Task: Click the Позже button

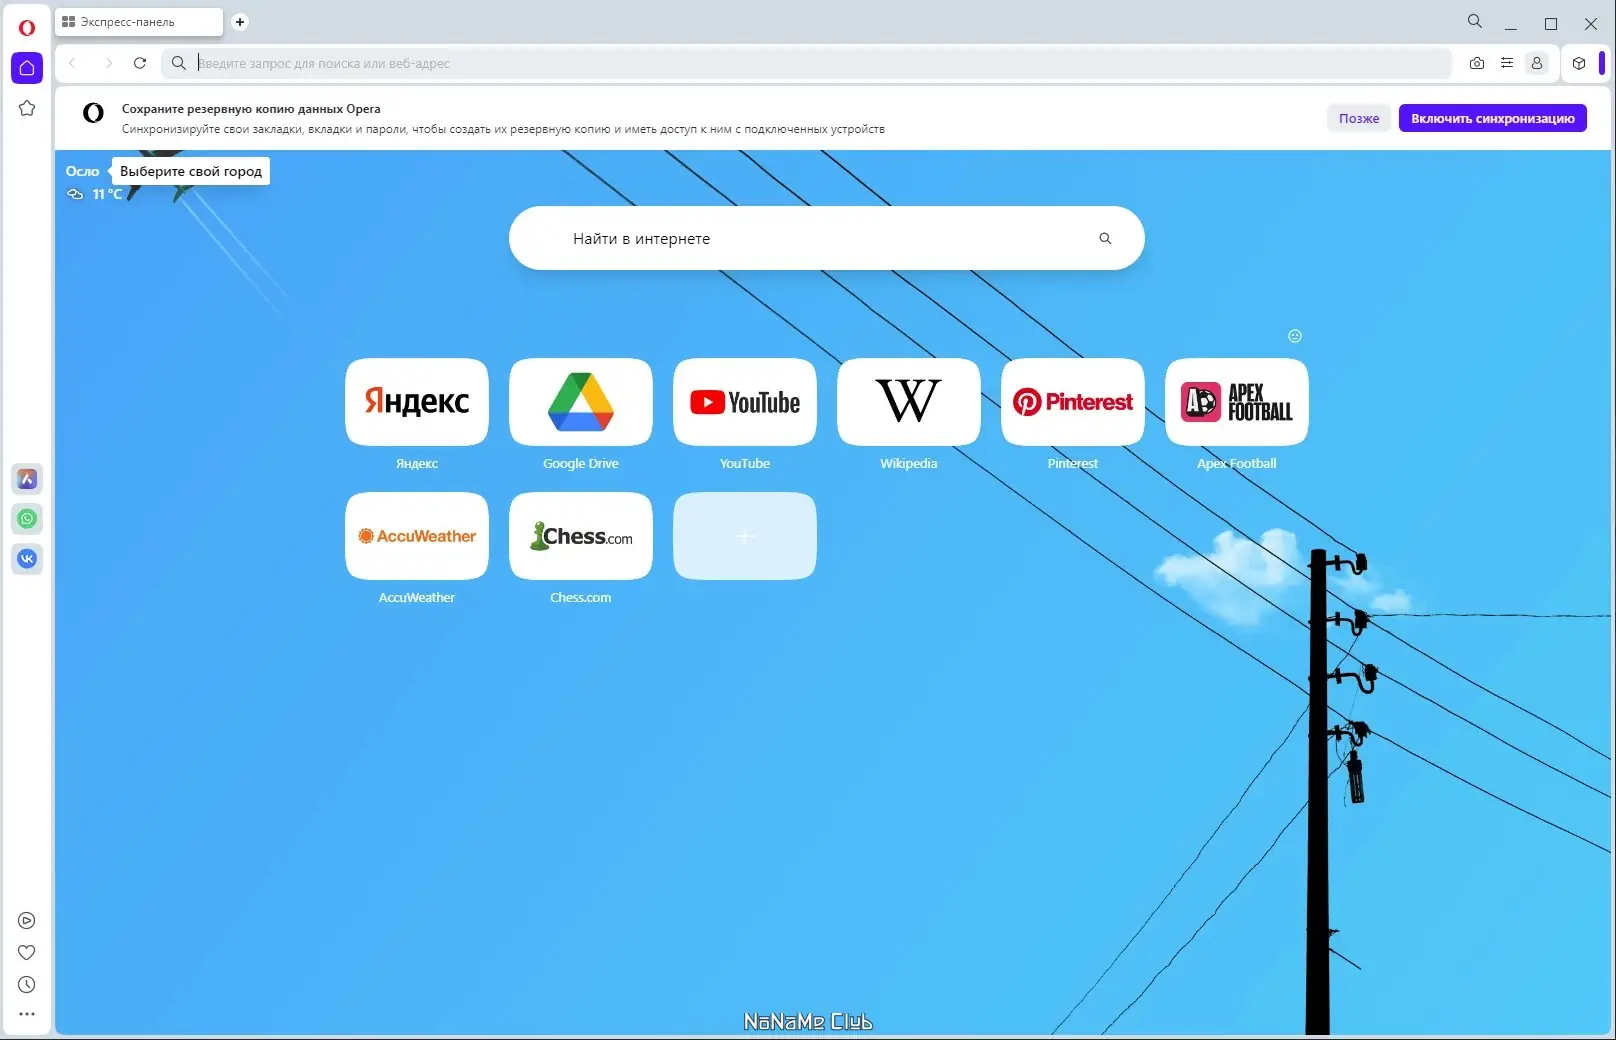Action: coord(1359,118)
